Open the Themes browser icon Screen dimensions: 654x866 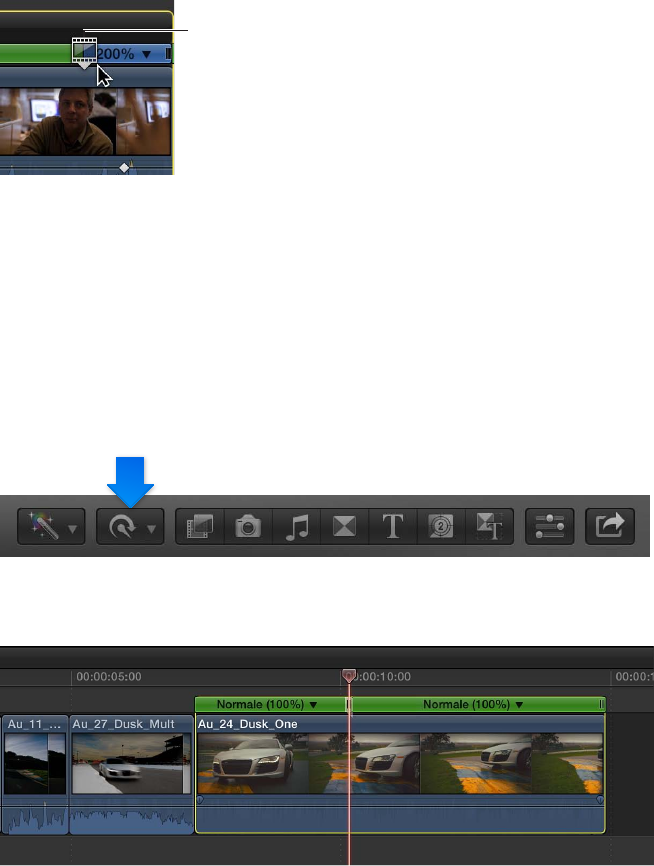(489, 526)
